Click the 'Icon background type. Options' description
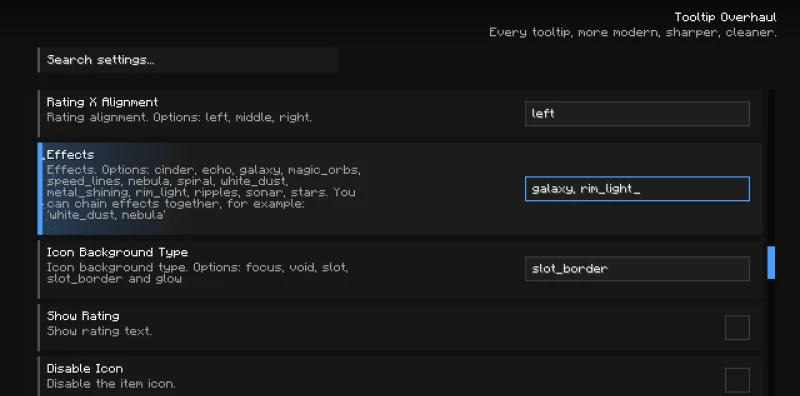This screenshot has height=396, width=800. pos(197,273)
